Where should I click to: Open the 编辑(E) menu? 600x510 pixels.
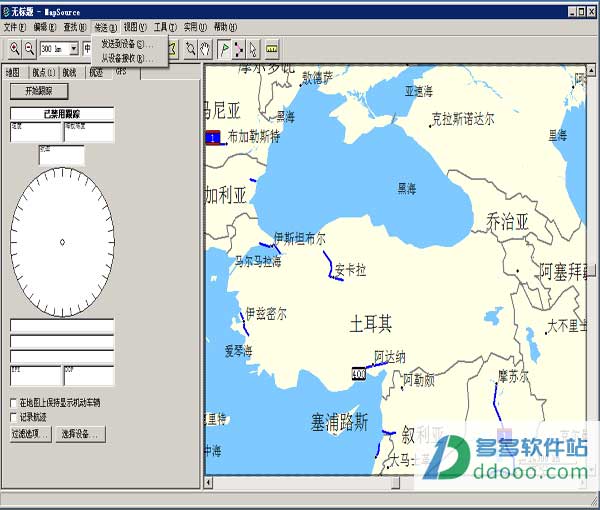(x=44, y=27)
